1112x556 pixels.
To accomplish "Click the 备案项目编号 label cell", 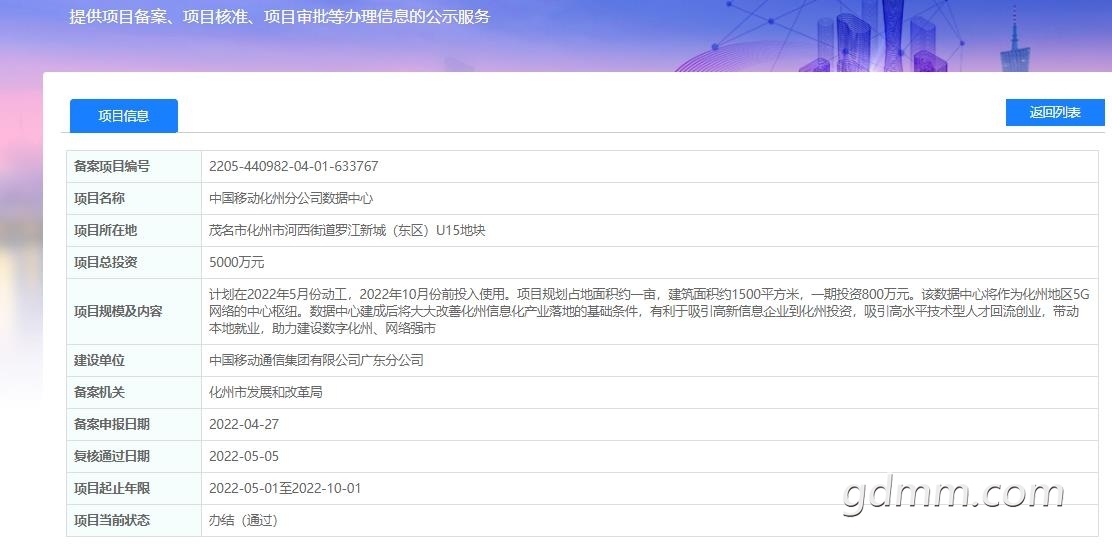I will 134,167.
